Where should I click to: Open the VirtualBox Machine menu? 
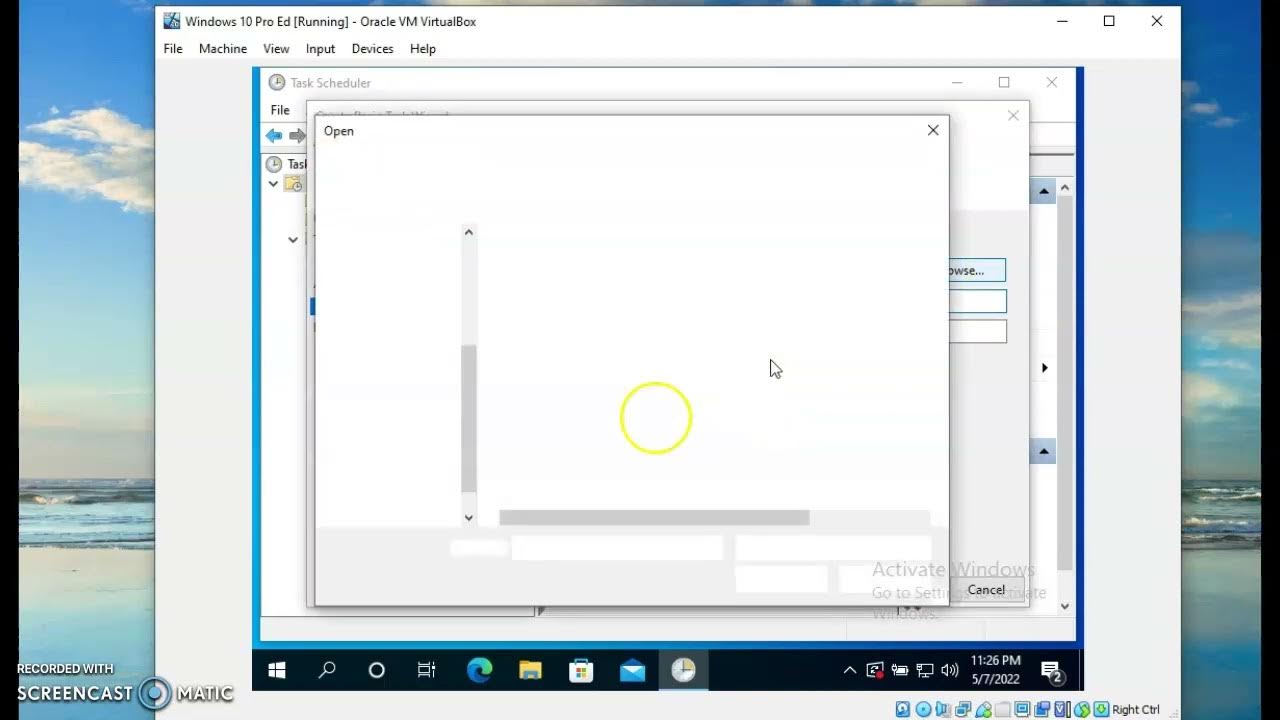pos(223,48)
